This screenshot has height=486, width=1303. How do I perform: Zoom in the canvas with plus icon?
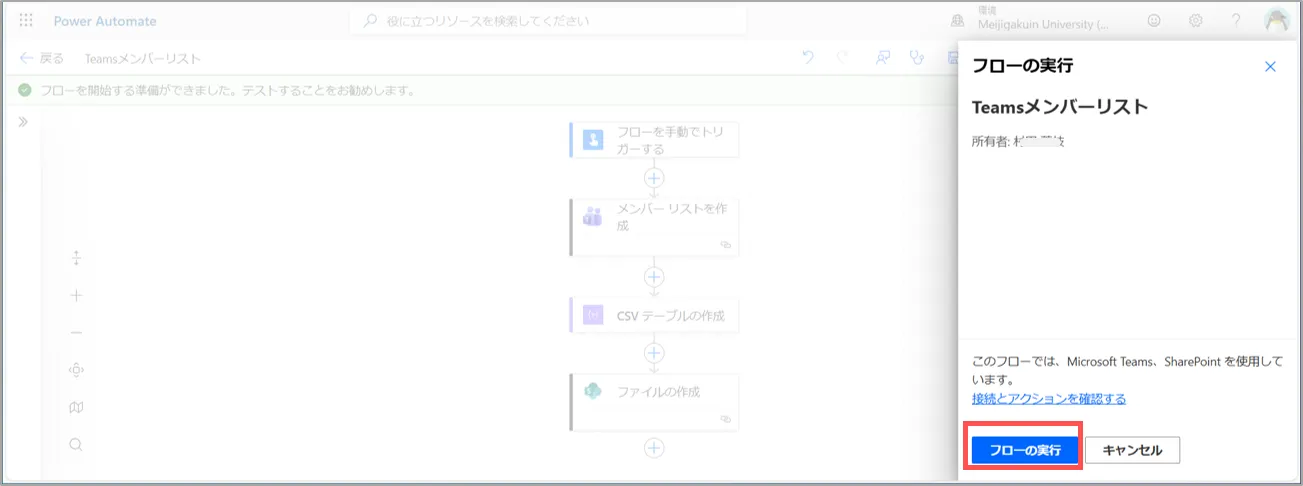[x=76, y=295]
